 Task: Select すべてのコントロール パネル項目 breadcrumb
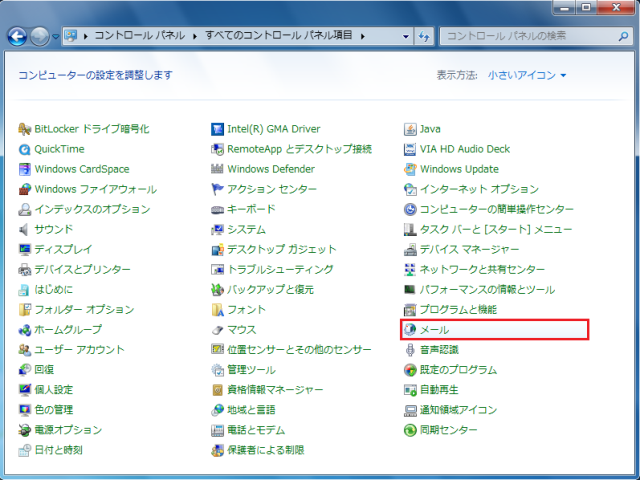[278, 36]
